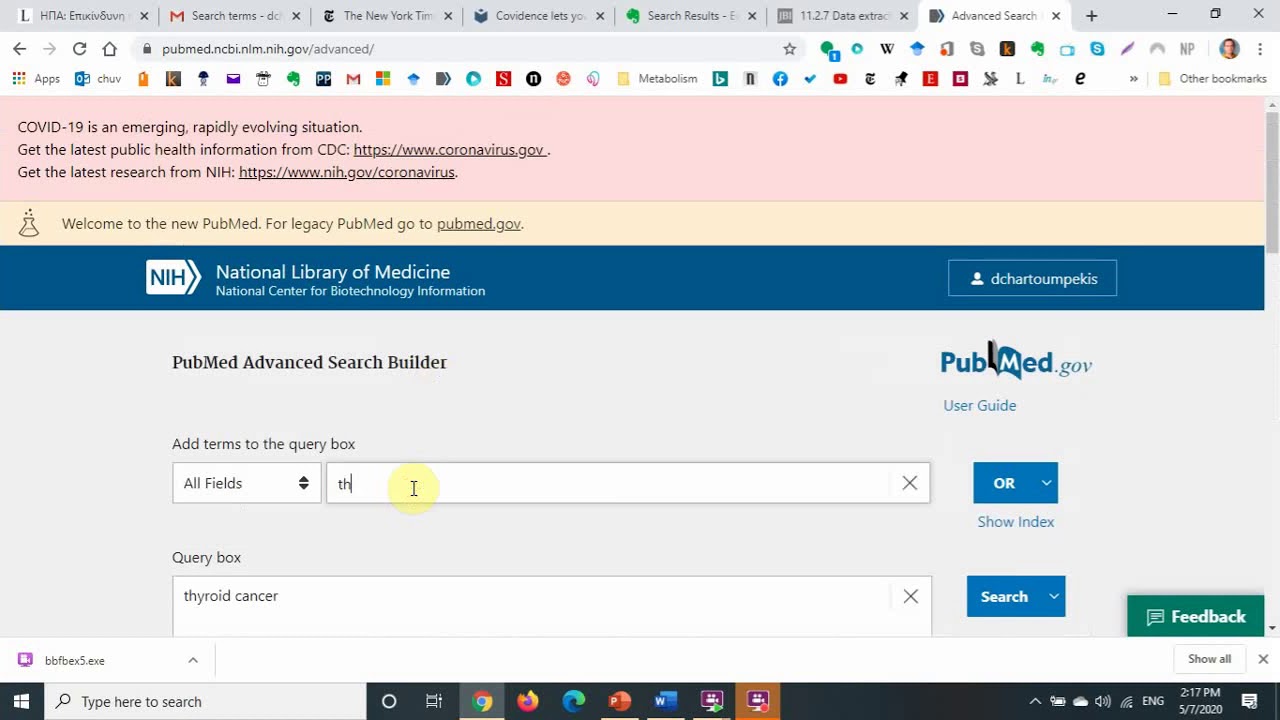The width and height of the screenshot is (1280, 720).
Task: Go to the browser home page
Action: tap(109, 49)
